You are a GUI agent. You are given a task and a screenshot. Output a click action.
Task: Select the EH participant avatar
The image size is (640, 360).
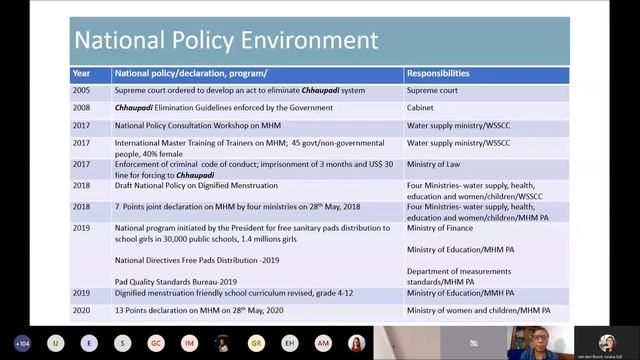click(290, 344)
